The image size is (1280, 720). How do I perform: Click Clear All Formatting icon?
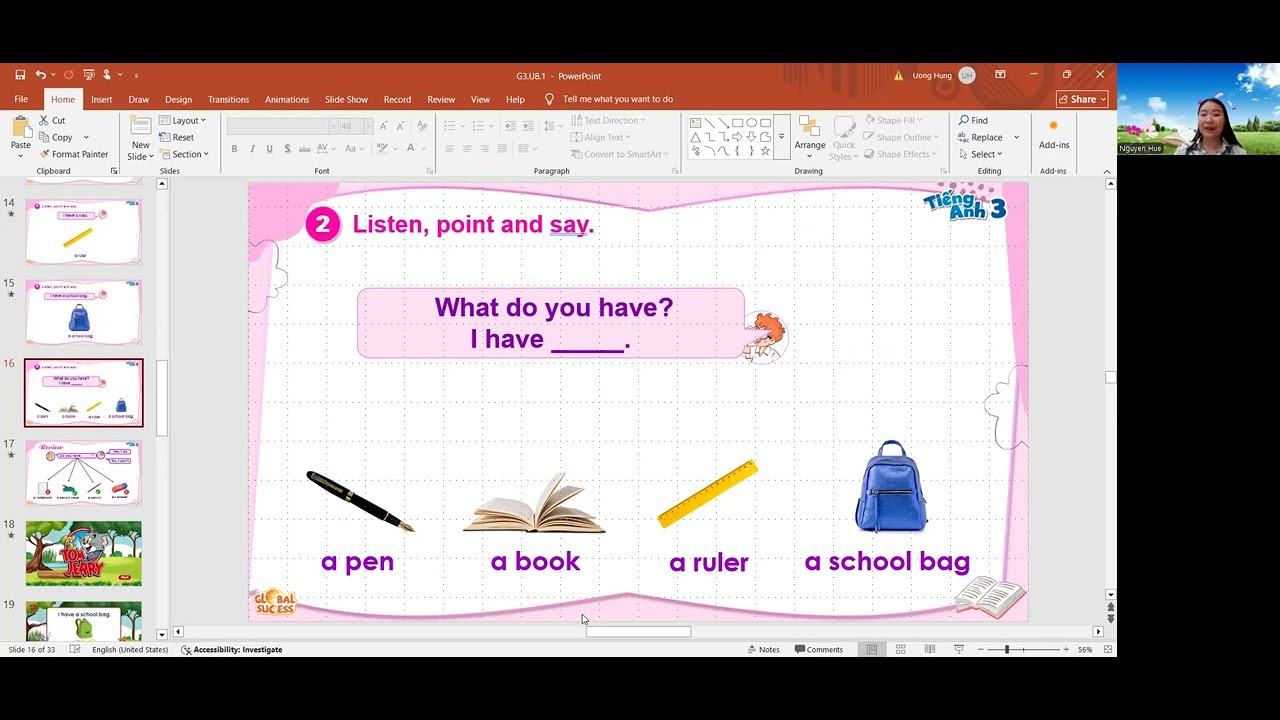[x=422, y=126]
